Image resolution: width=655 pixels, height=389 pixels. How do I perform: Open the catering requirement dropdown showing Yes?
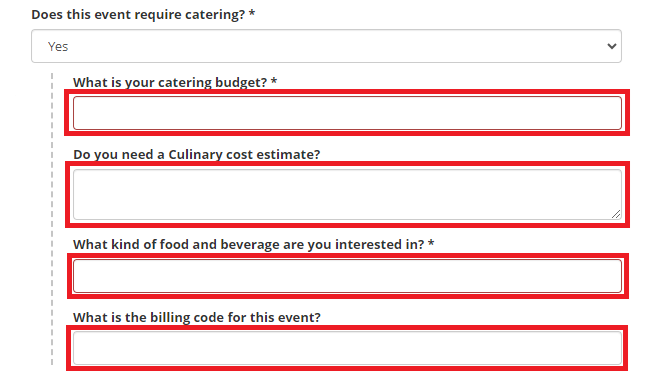[326, 46]
